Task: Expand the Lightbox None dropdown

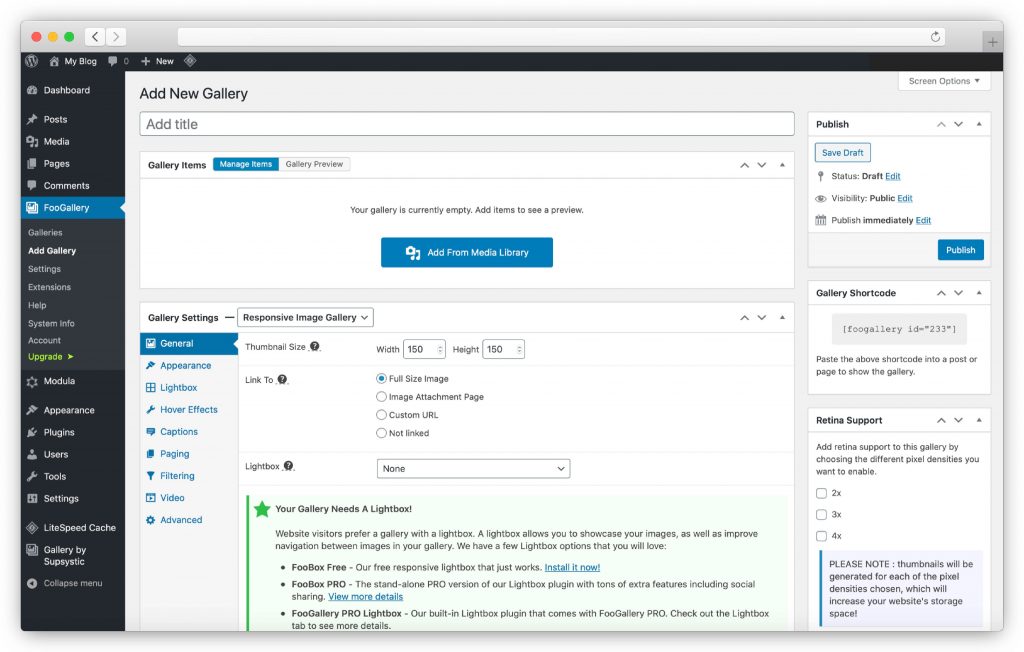Action: pos(473,468)
